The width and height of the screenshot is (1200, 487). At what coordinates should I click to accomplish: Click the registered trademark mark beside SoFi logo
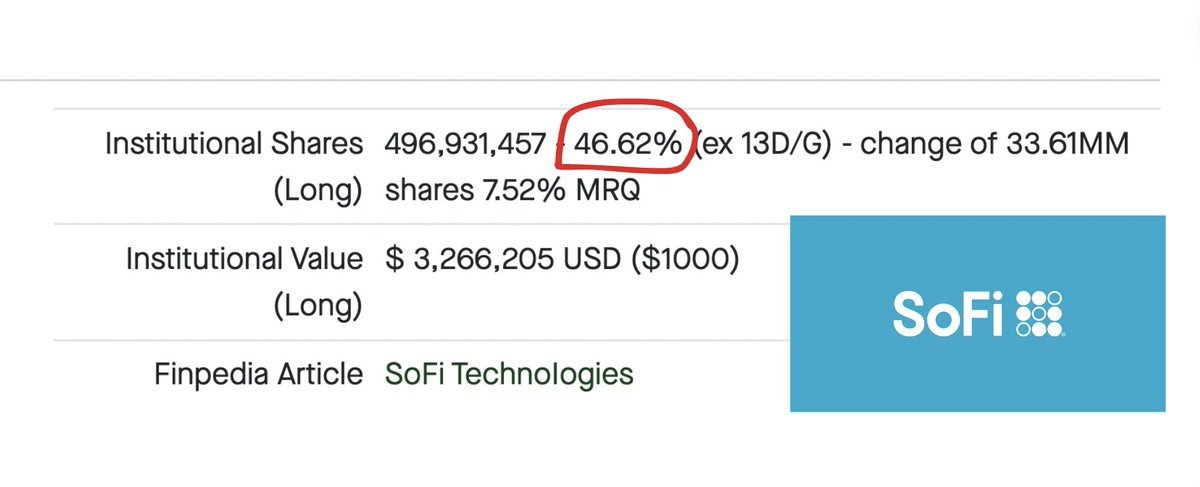[1066, 334]
